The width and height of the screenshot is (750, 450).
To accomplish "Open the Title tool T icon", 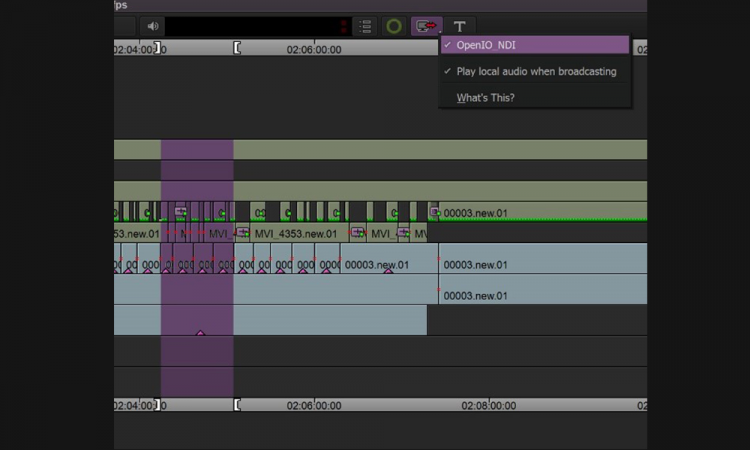I will point(459,26).
